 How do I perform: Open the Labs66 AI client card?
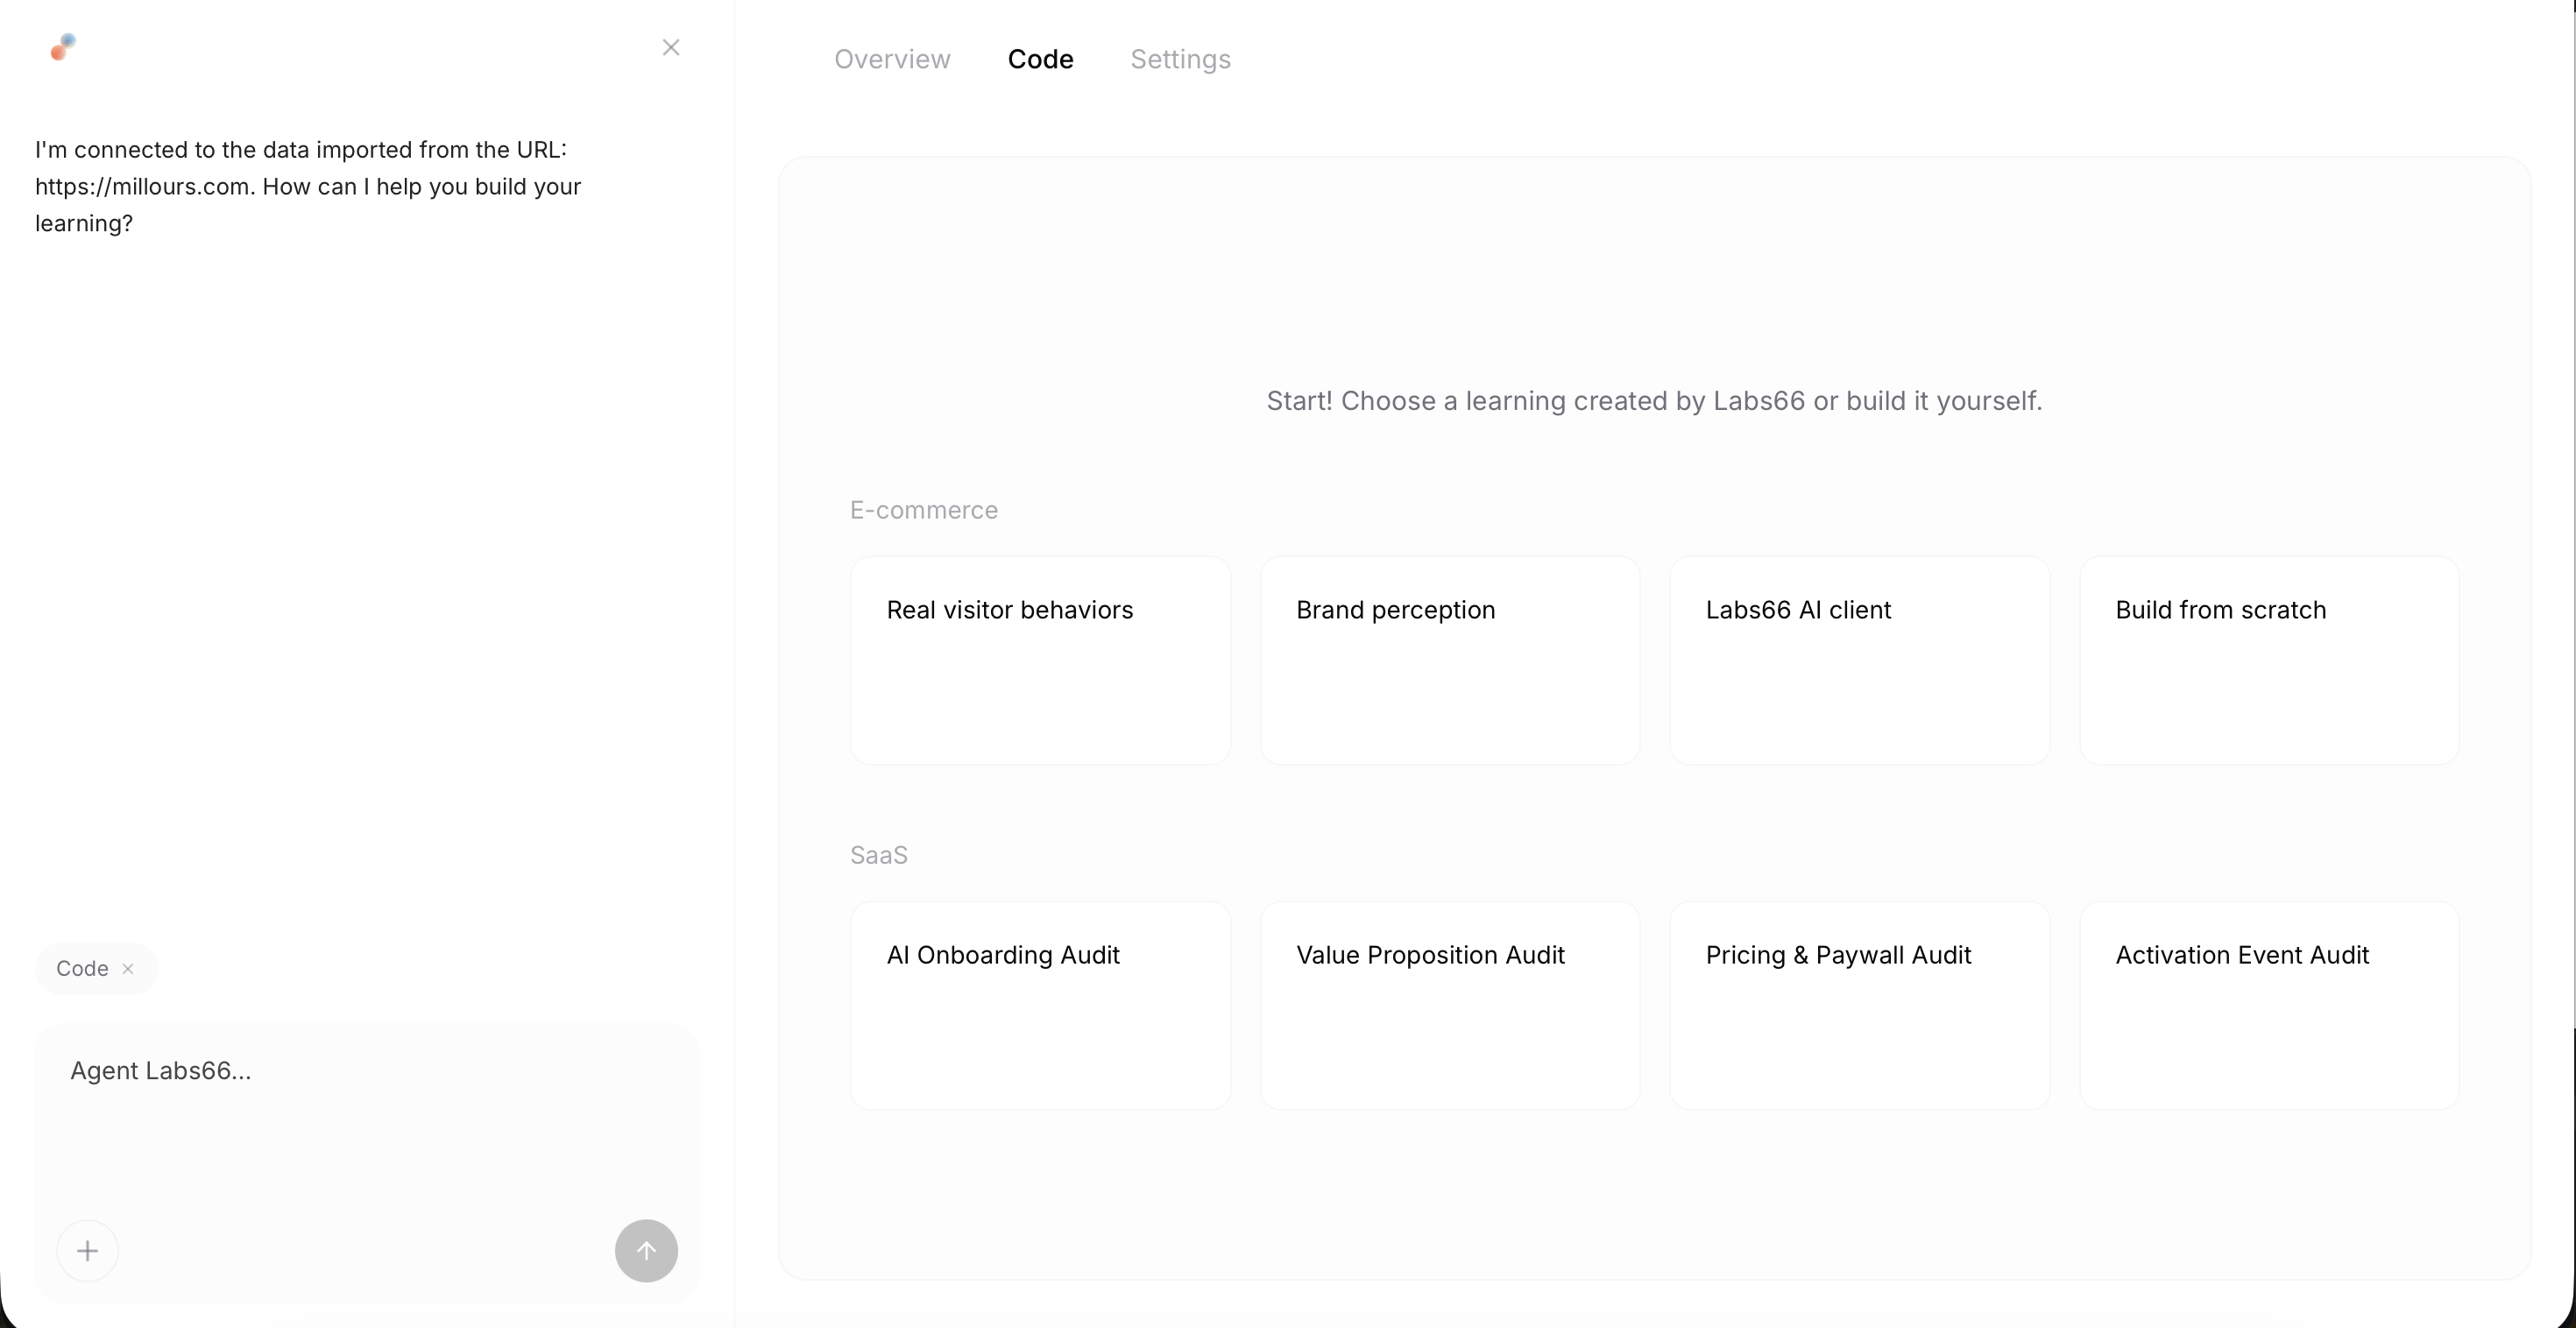tap(1859, 660)
